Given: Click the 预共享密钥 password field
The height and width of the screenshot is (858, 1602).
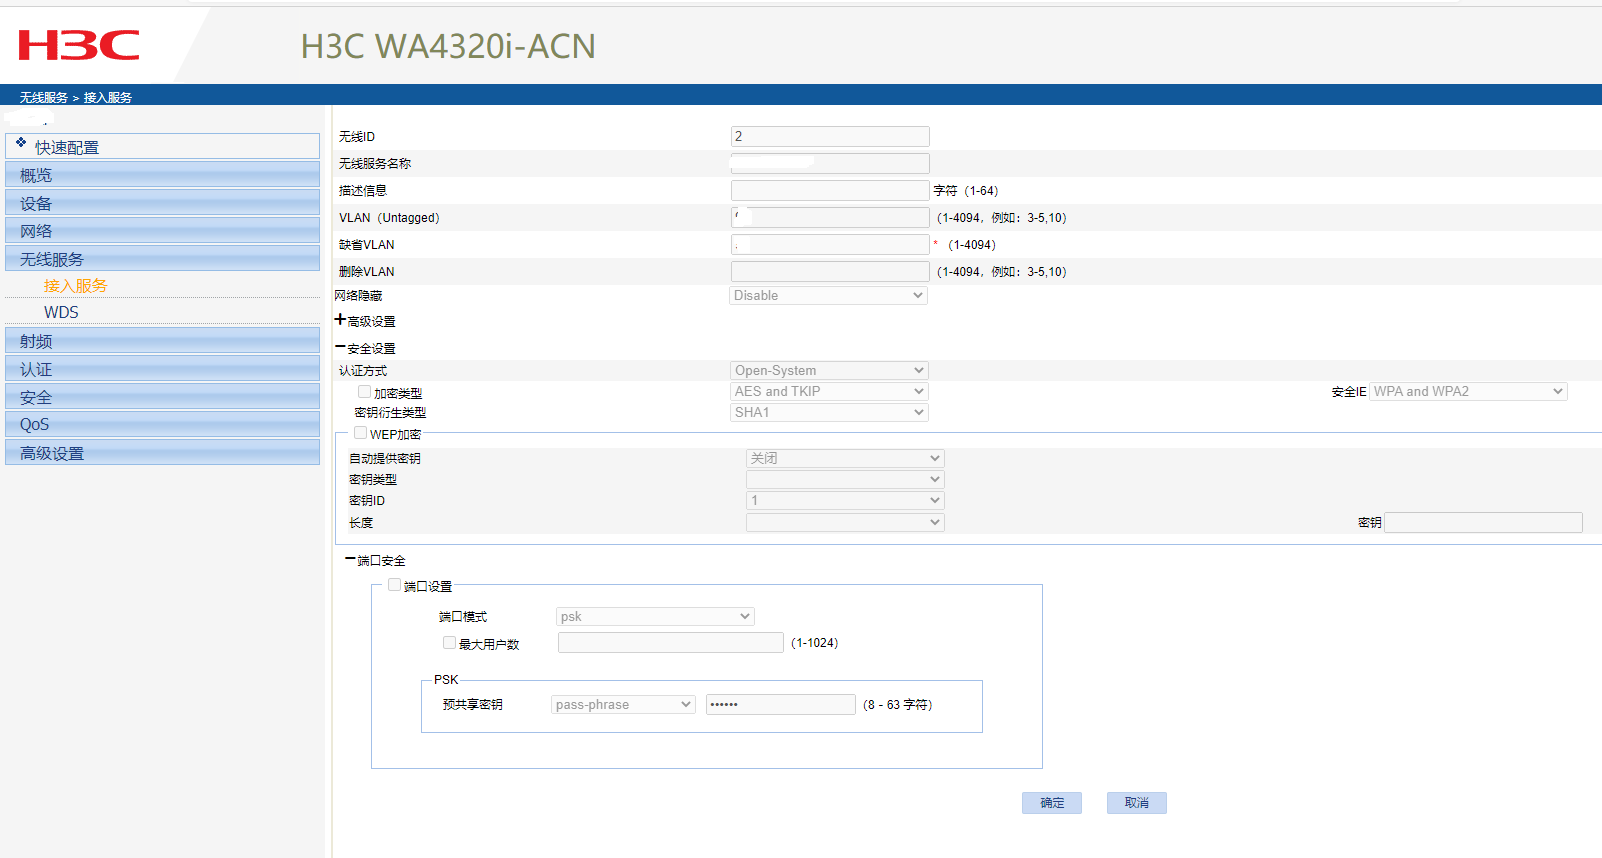Looking at the screenshot, I should click(781, 704).
